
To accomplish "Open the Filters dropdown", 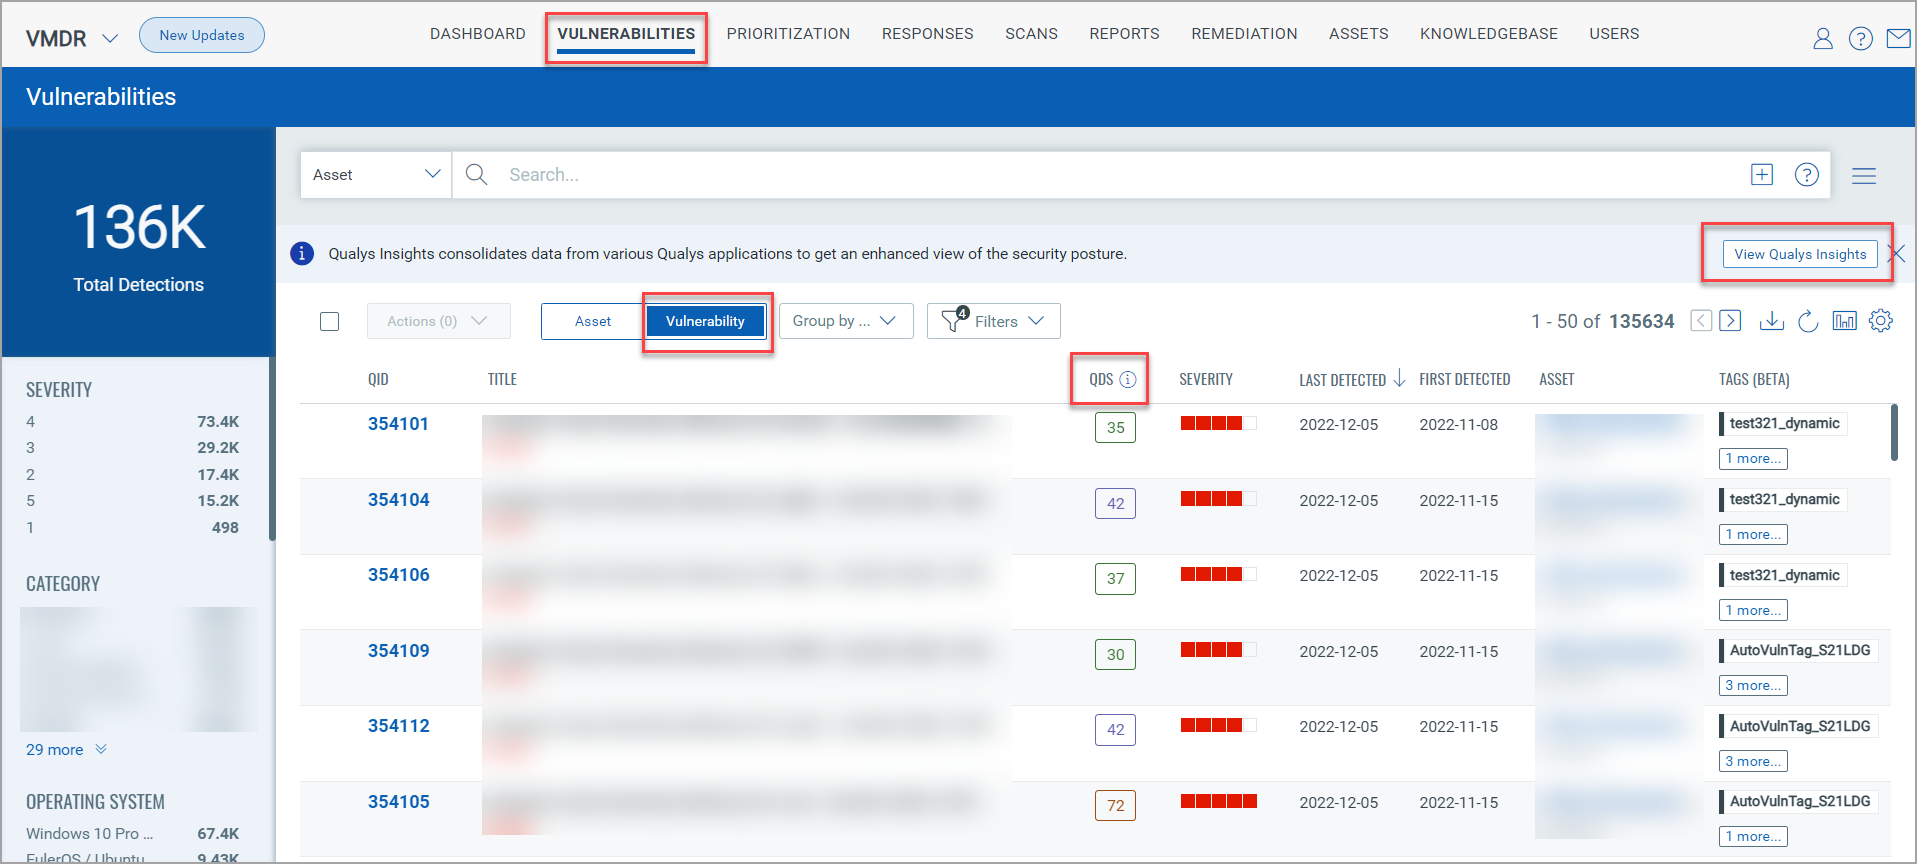I will point(993,321).
